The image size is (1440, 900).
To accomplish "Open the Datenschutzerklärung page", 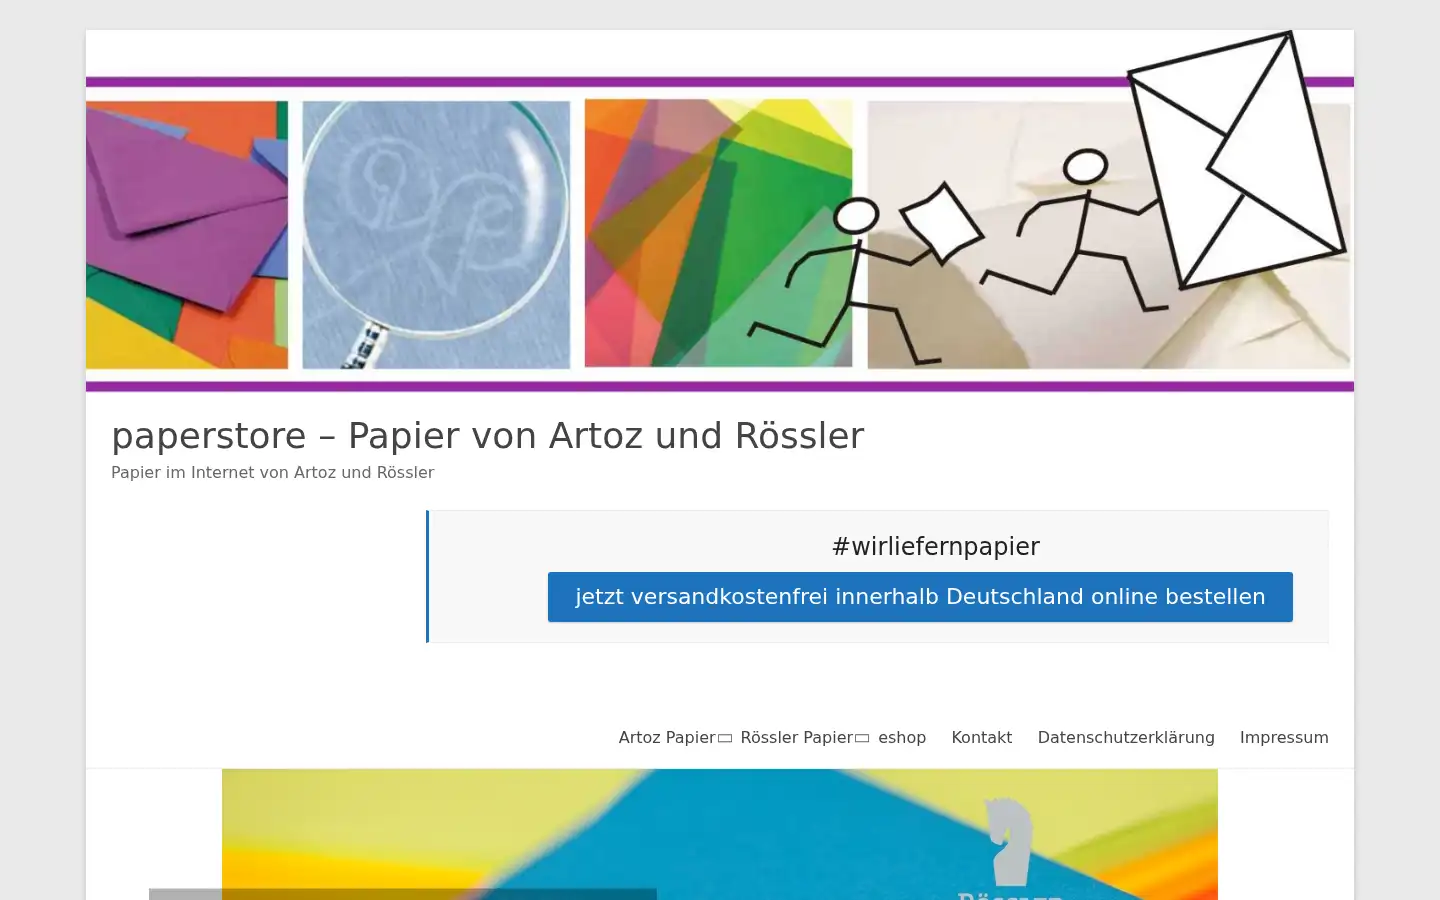I will click(x=1126, y=738).
